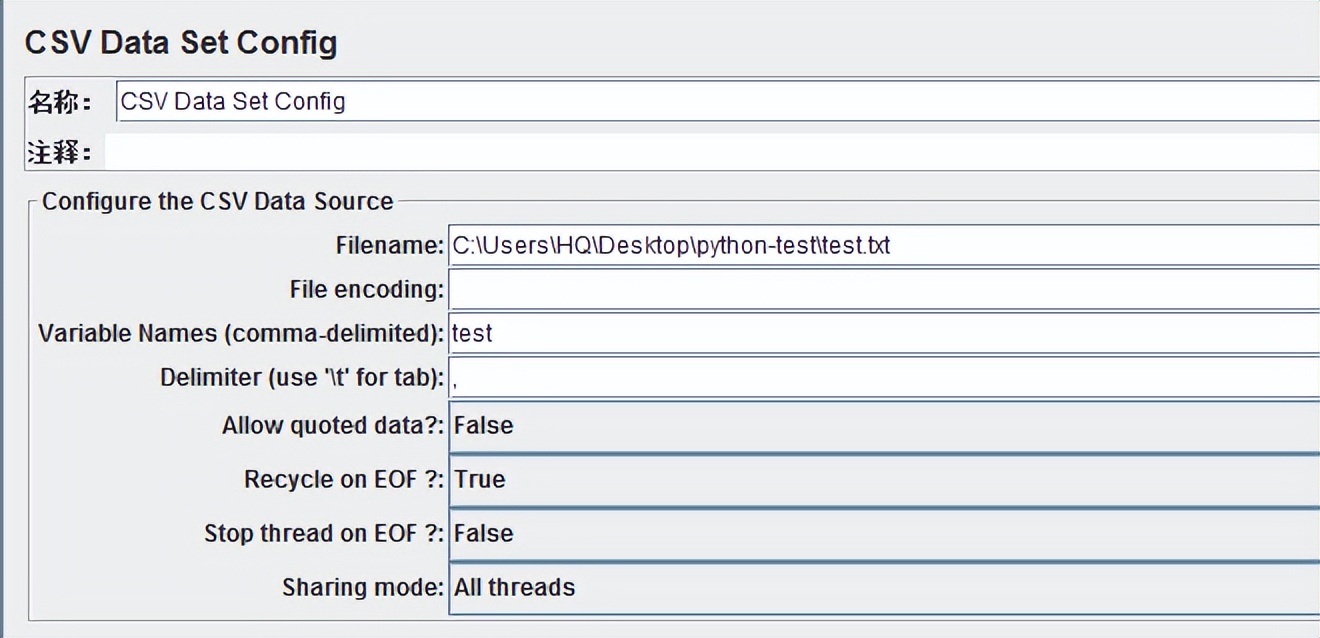The image size is (1320, 638).
Task: Click the Allow quoted data?: label
Action: tap(332, 426)
